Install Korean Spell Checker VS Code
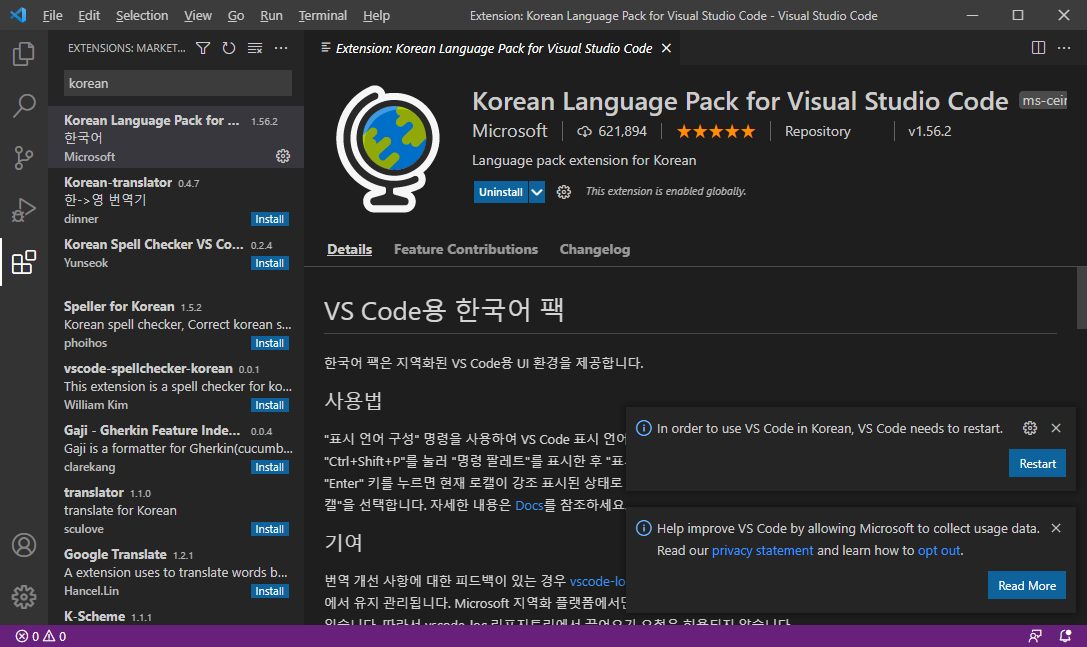1087x647 pixels. pos(270,264)
